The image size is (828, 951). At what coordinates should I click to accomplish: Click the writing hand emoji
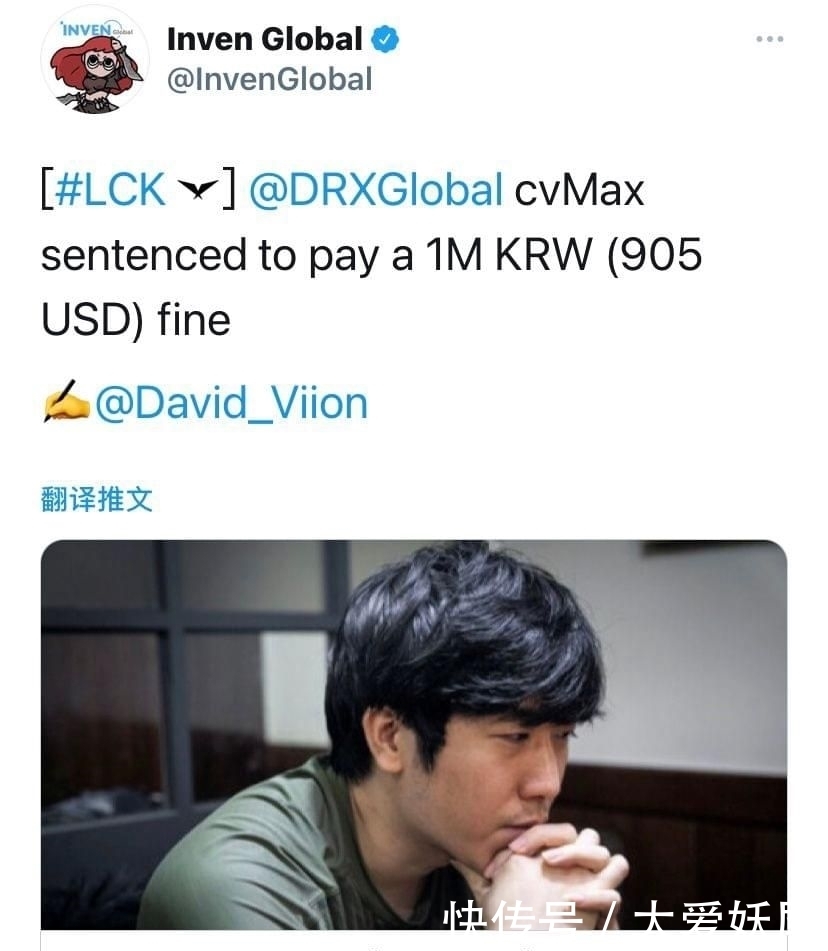pyautogui.click(x=66, y=402)
